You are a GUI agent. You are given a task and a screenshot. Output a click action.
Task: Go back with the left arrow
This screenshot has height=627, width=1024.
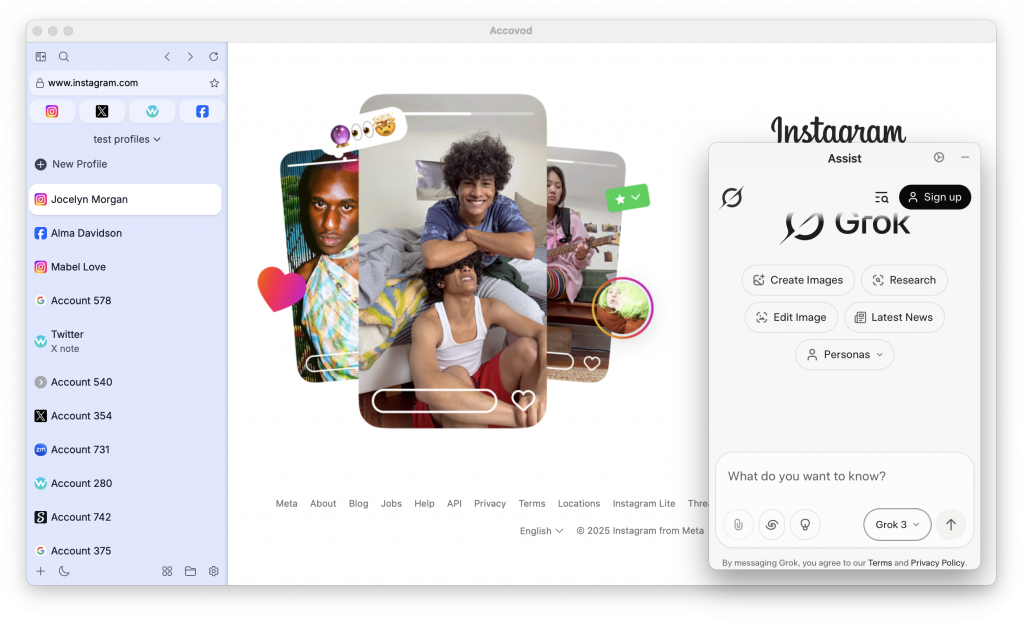pyautogui.click(x=167, y=57)
